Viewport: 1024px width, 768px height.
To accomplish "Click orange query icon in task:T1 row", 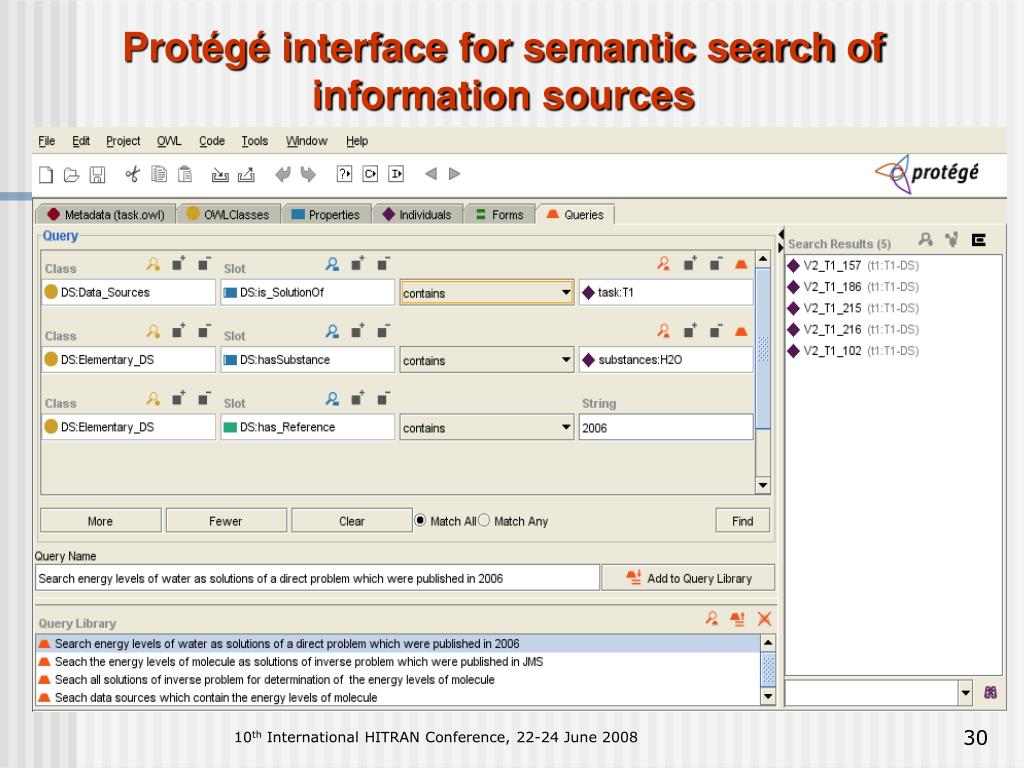I will (741, 264).
